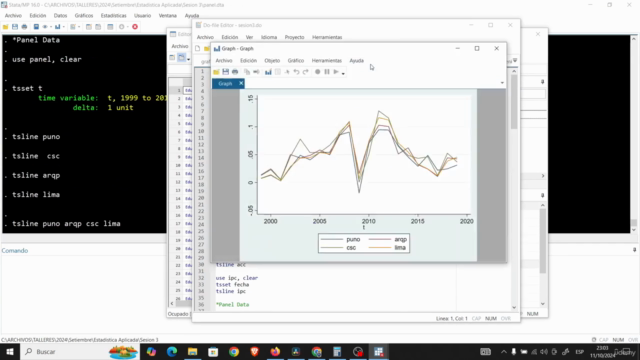This screenshot has width=640, height=360.
Task: Graph window icon in Stata main toolbar
Action: point(57,27)
